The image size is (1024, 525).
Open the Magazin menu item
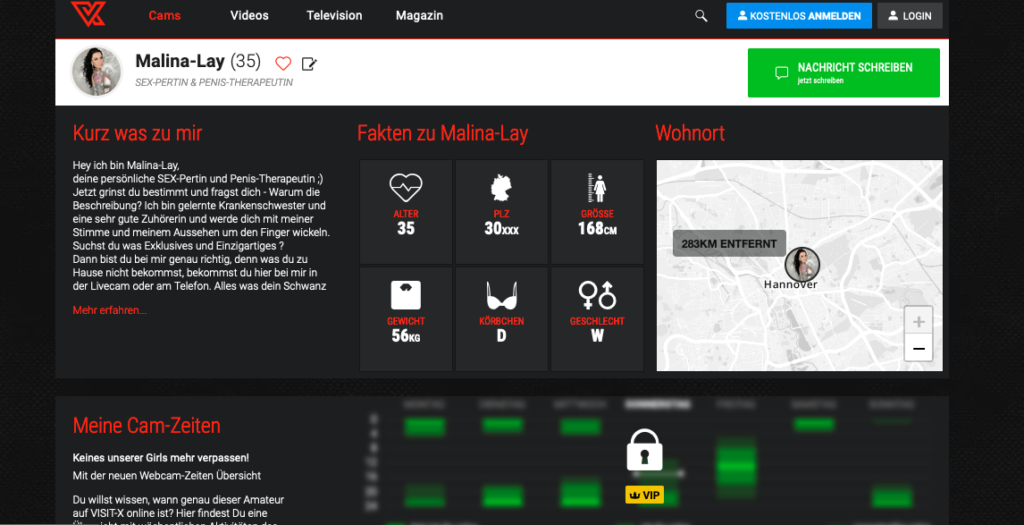click(x=419, y=16)
